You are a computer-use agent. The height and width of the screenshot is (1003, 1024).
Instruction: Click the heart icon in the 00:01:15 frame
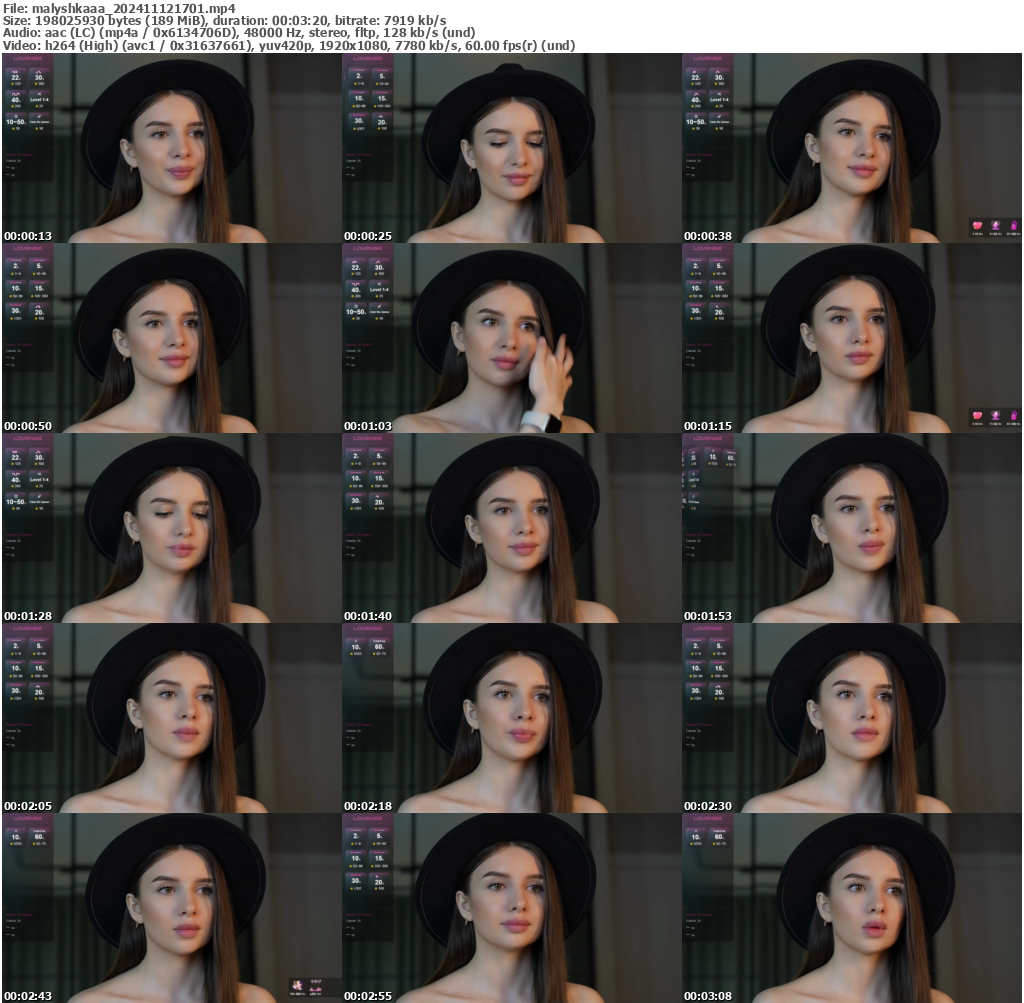[977, 416]
